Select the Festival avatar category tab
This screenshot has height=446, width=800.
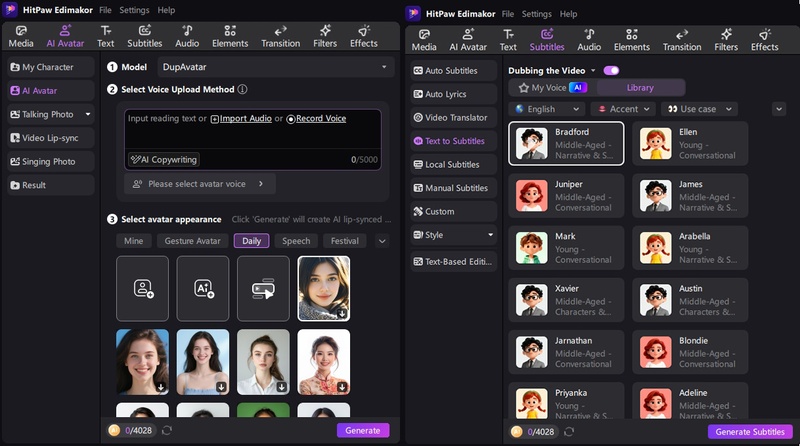coord(344,241)
